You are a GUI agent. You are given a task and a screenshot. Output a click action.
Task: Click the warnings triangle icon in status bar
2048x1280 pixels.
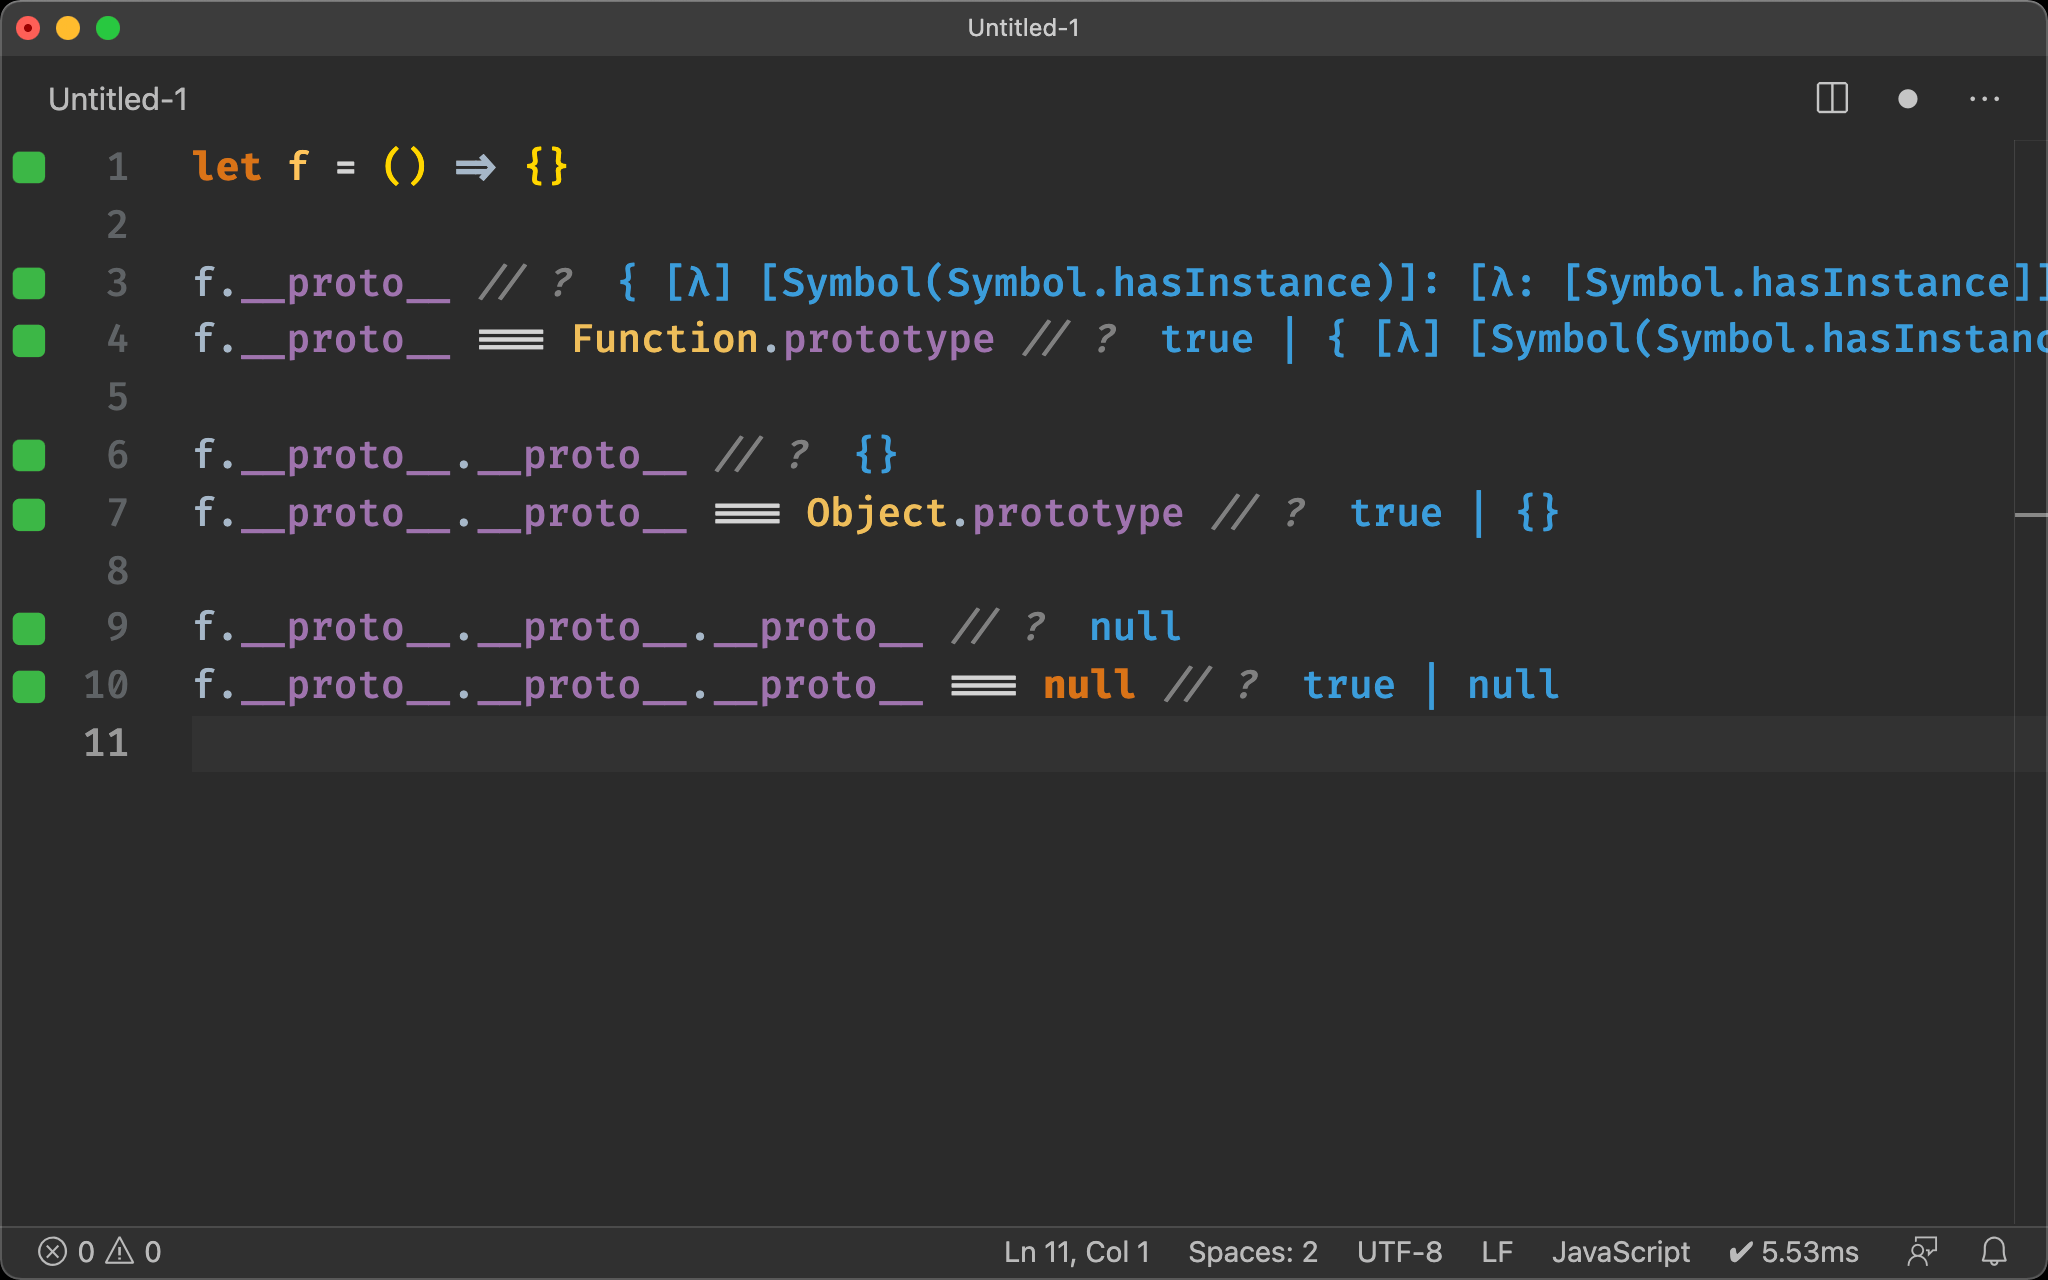120,1251
